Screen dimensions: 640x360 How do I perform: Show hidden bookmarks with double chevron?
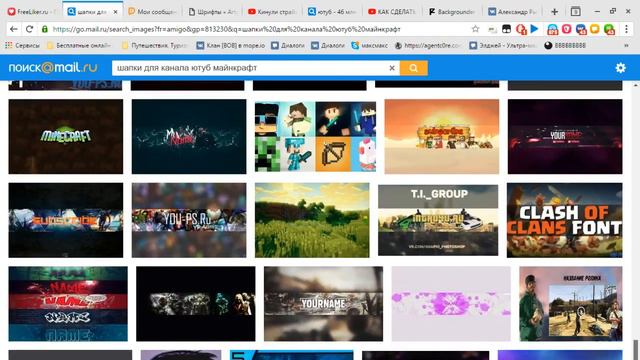(627, 46)
